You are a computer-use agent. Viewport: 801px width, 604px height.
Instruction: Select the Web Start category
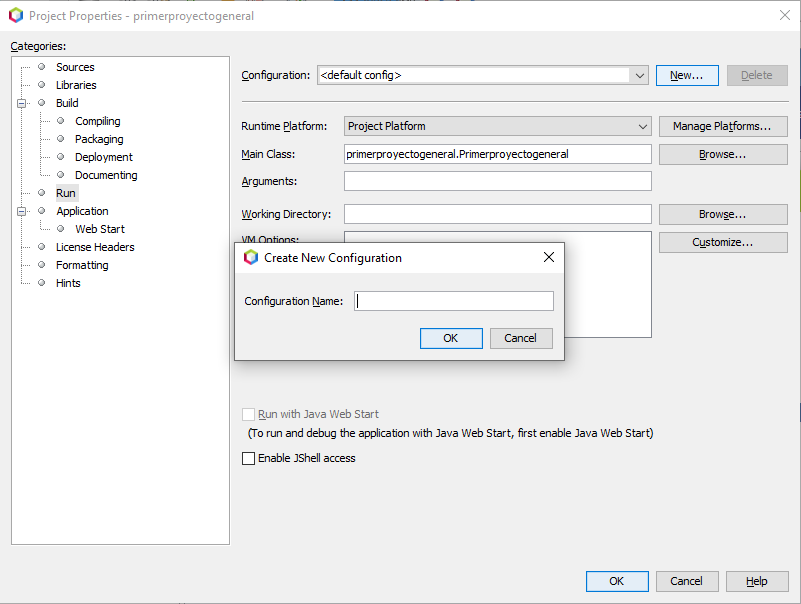click(99, 229)
